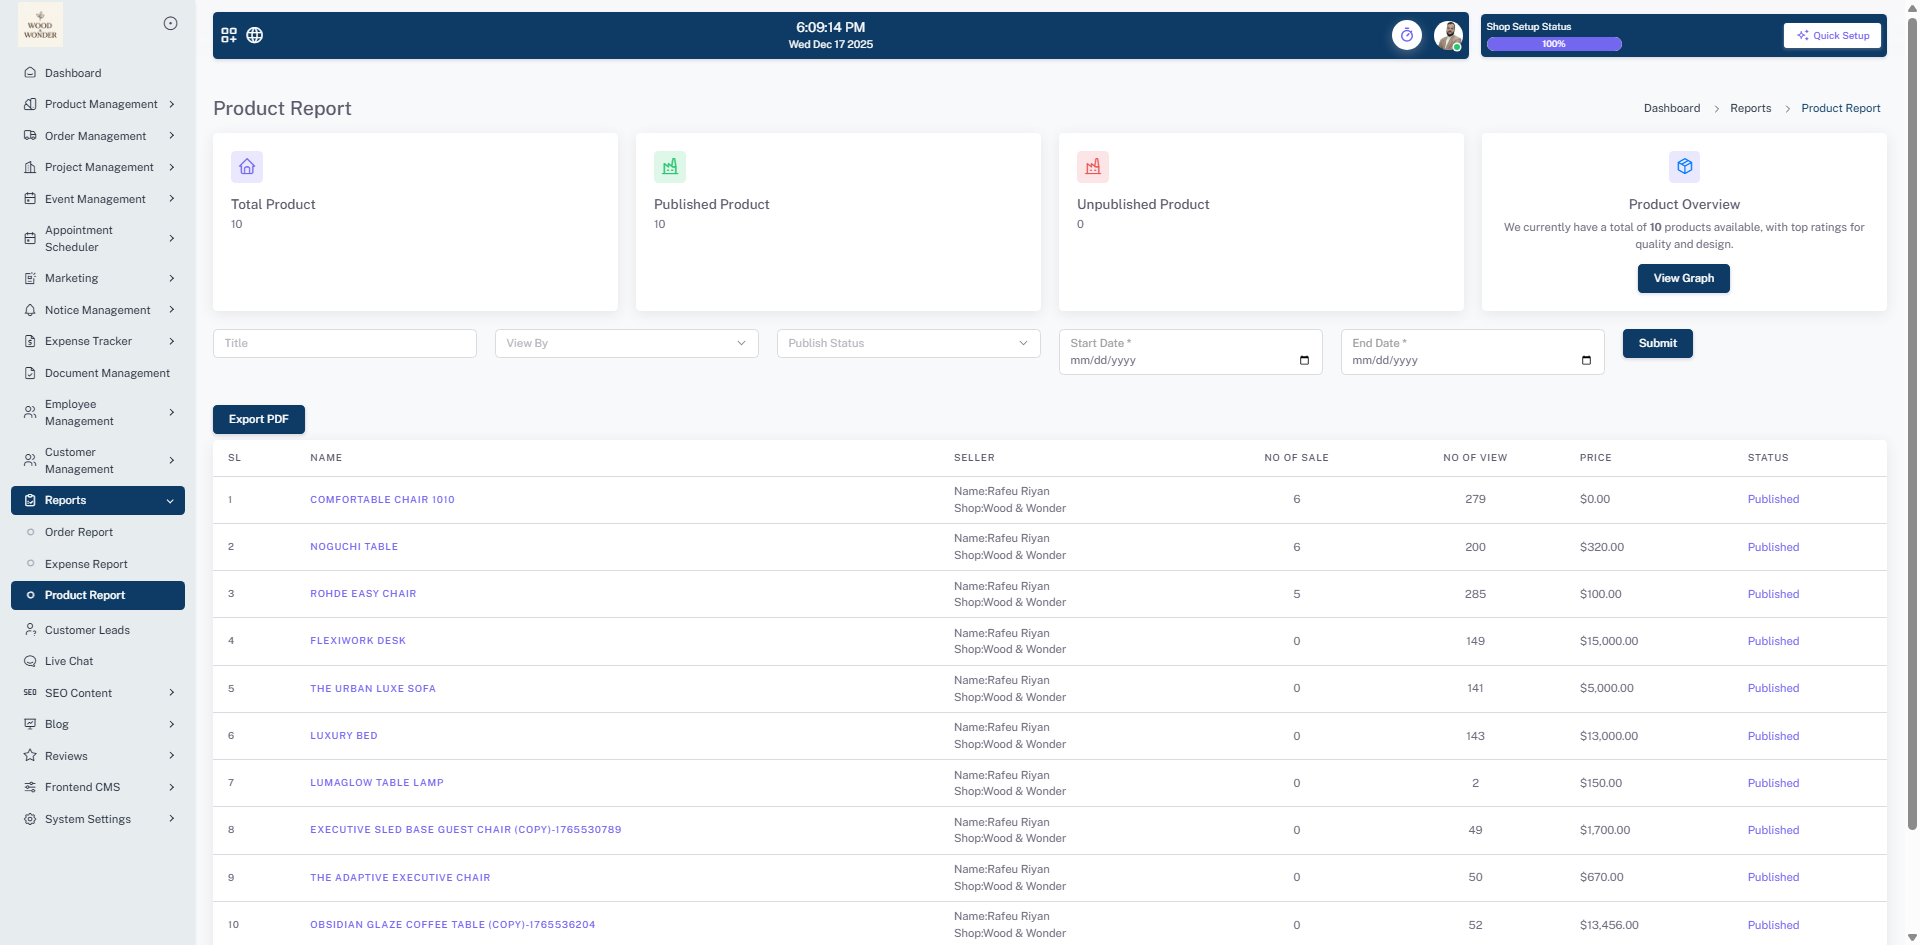The width and height of the screenshot is (1920, 945).
Task: Click the Title search input field
Action: coord(344,343)
